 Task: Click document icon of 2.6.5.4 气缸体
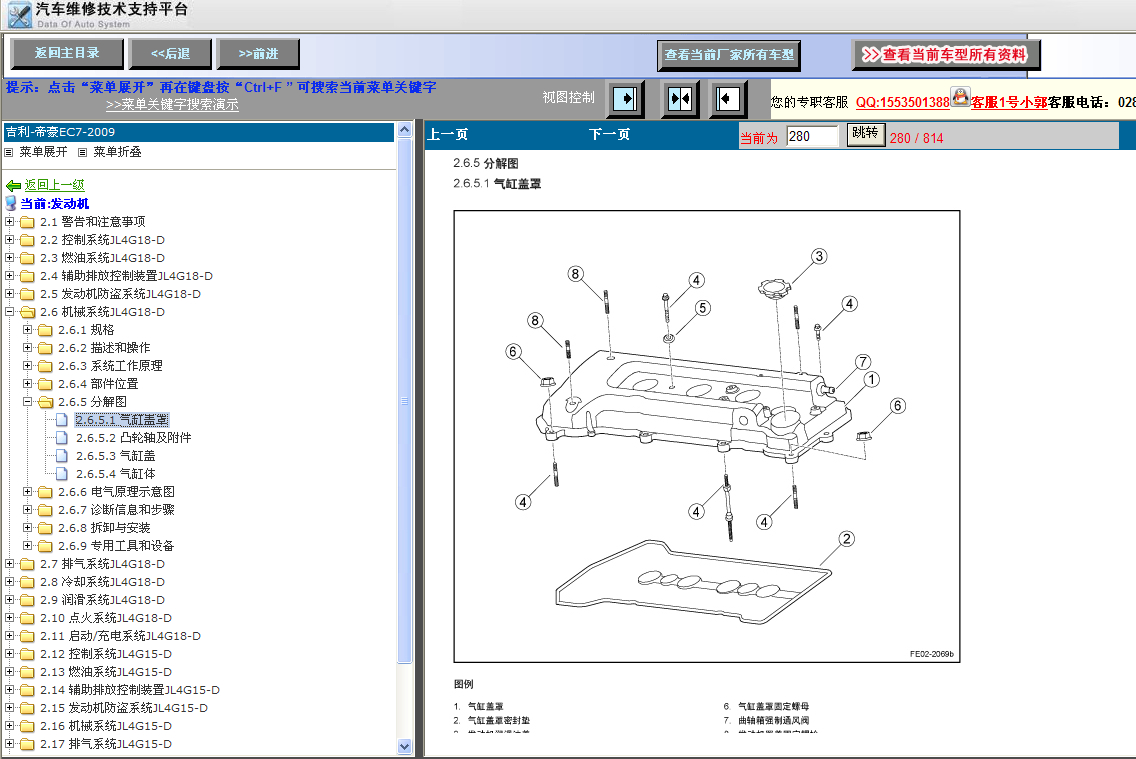click(62, 474)
